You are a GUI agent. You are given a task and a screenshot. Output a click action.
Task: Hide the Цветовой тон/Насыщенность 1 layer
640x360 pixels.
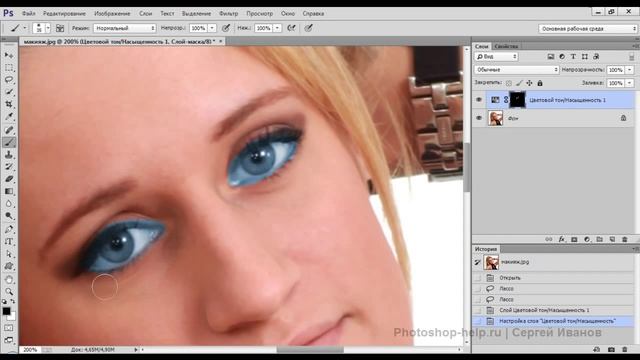coord(479,100)
